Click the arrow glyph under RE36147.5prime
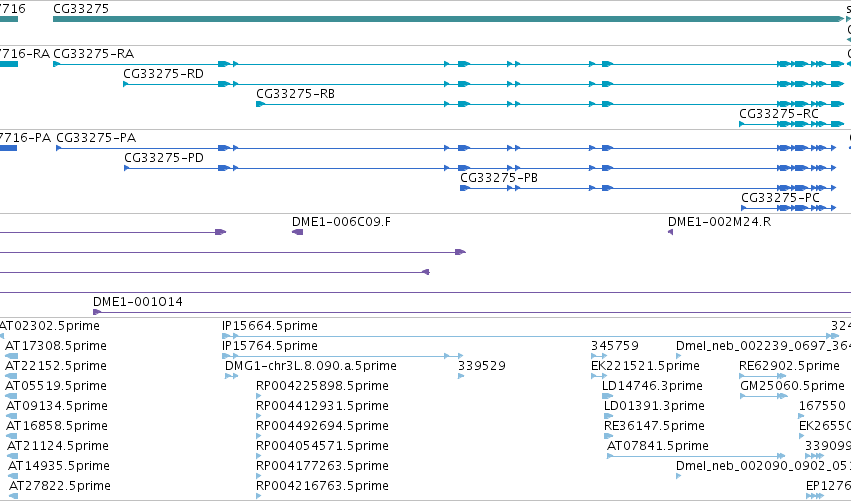851x501 pixels. [x=608, y=436]
